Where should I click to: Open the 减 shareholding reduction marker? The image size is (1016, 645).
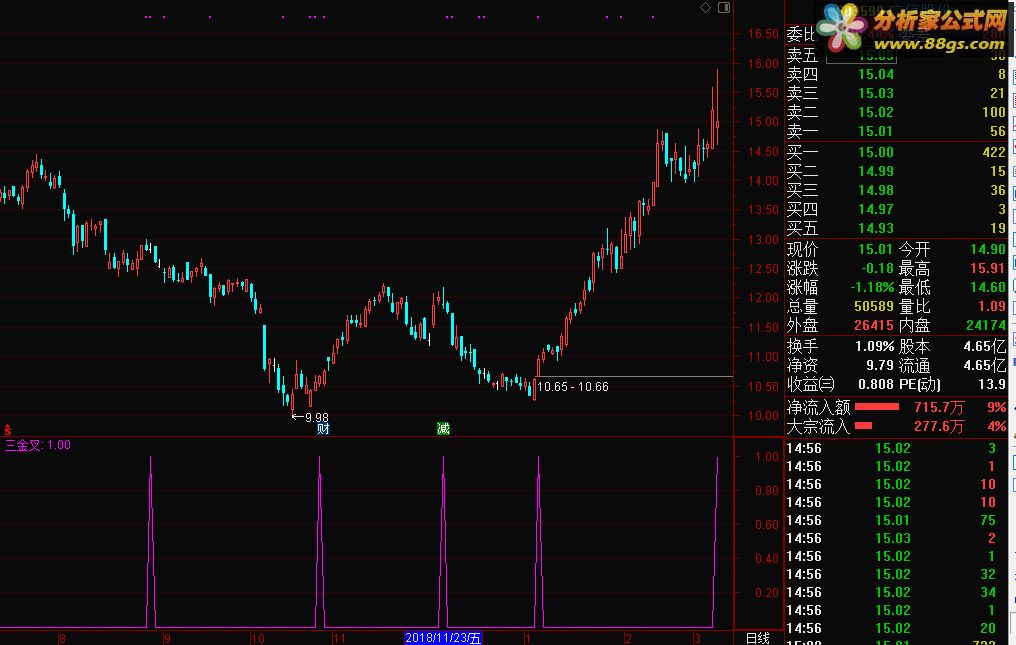(443, 428)
